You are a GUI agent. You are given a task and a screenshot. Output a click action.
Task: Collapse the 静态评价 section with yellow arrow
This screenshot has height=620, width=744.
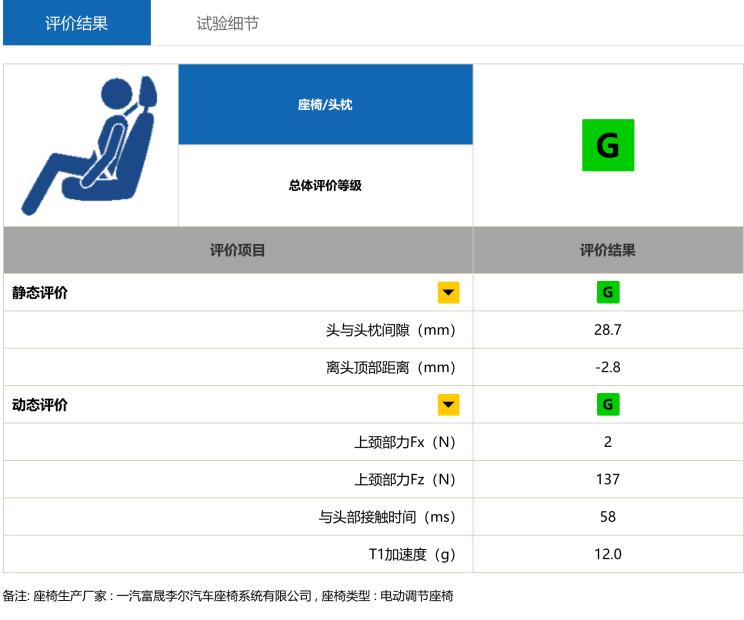coord(448,292)
